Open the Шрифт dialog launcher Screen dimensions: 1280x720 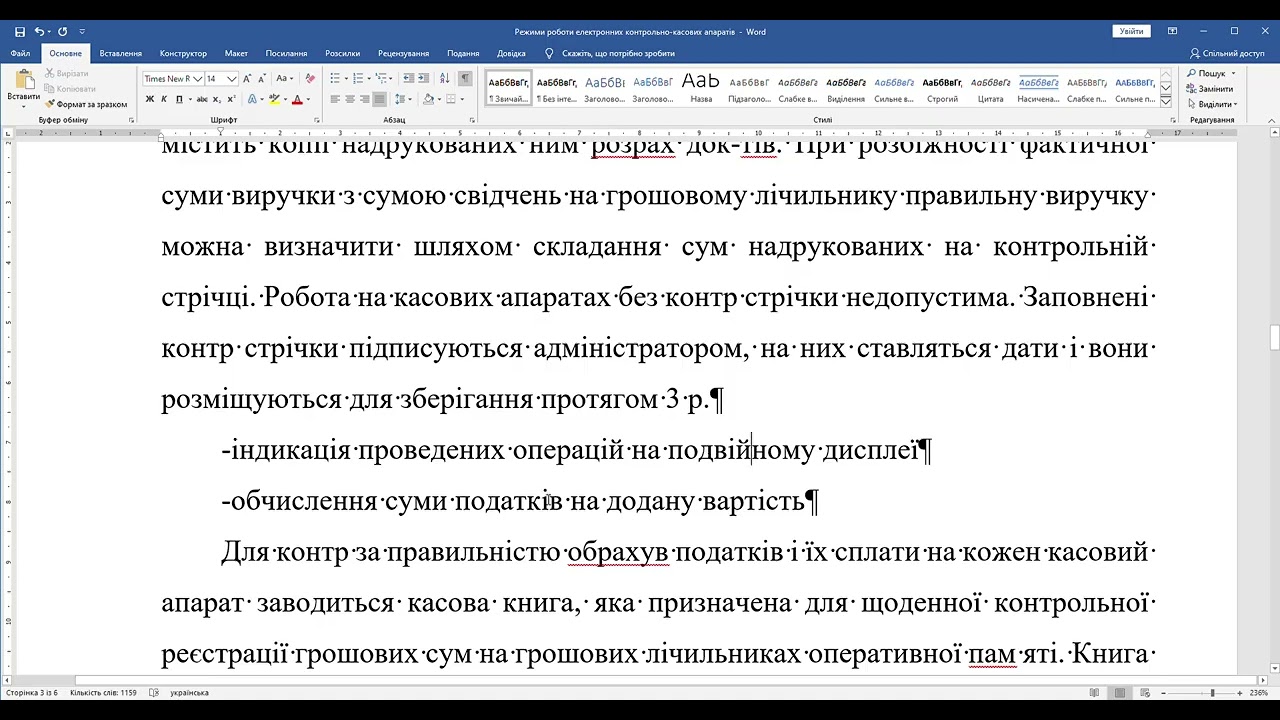coord(315,120)
